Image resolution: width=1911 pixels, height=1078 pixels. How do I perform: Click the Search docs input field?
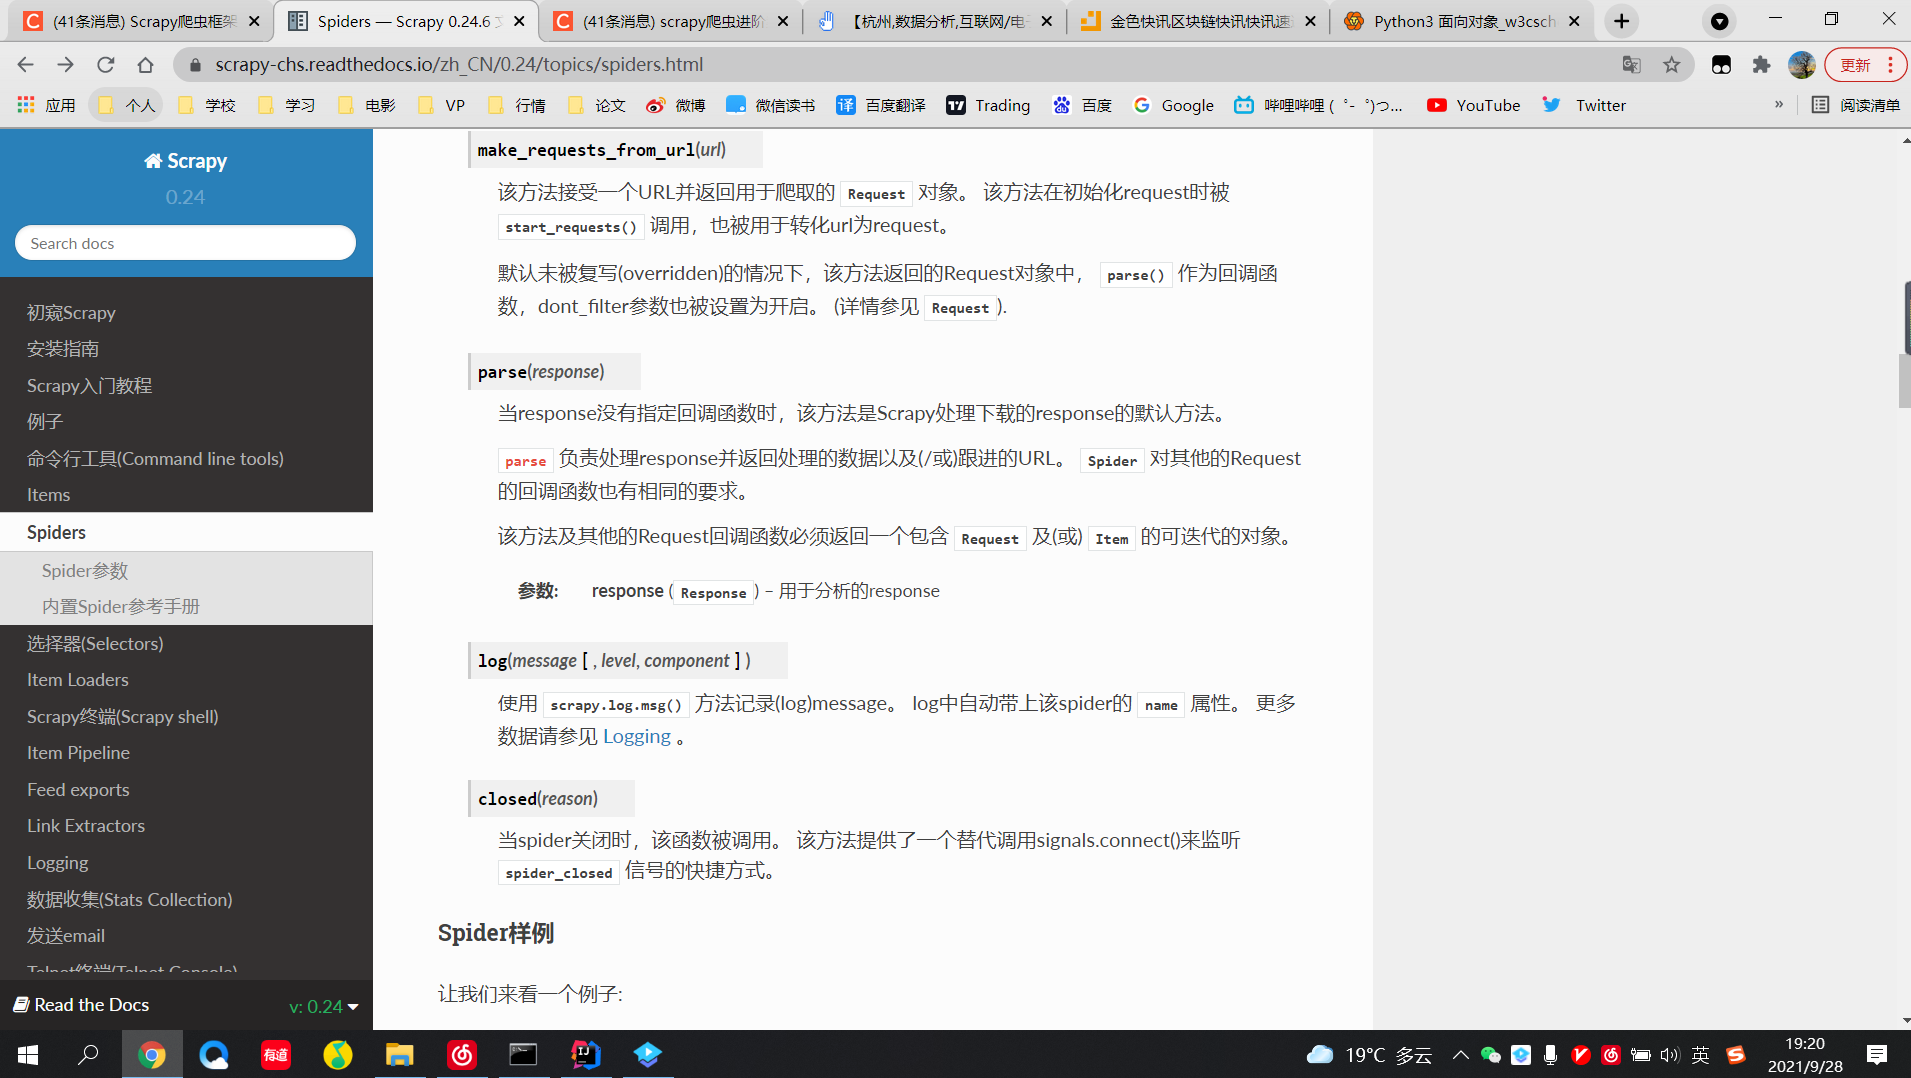coord(186,243)
